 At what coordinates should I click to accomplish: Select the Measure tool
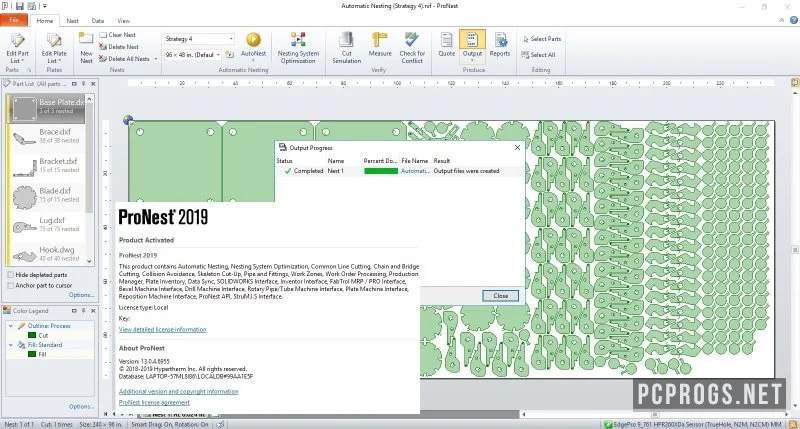coord(380,45)
